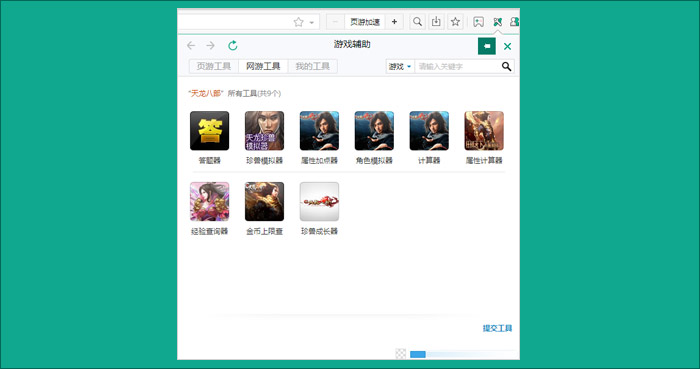
Task: Click the image bookmark toolbar icon
Action: [x=479, y=22]
